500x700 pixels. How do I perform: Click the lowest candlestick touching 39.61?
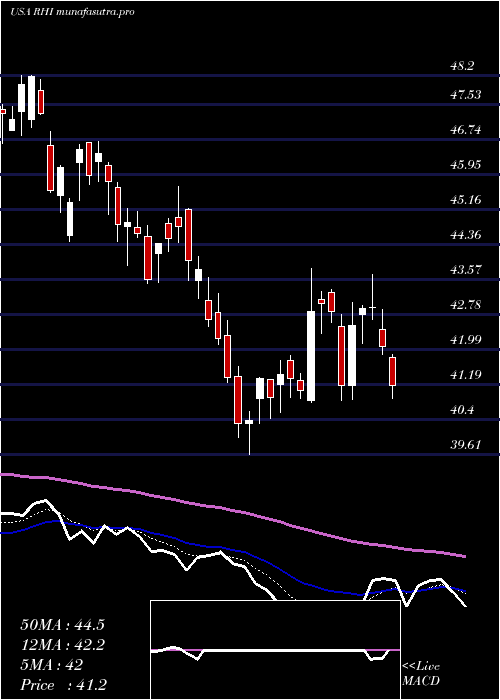[x=249, y=422]
